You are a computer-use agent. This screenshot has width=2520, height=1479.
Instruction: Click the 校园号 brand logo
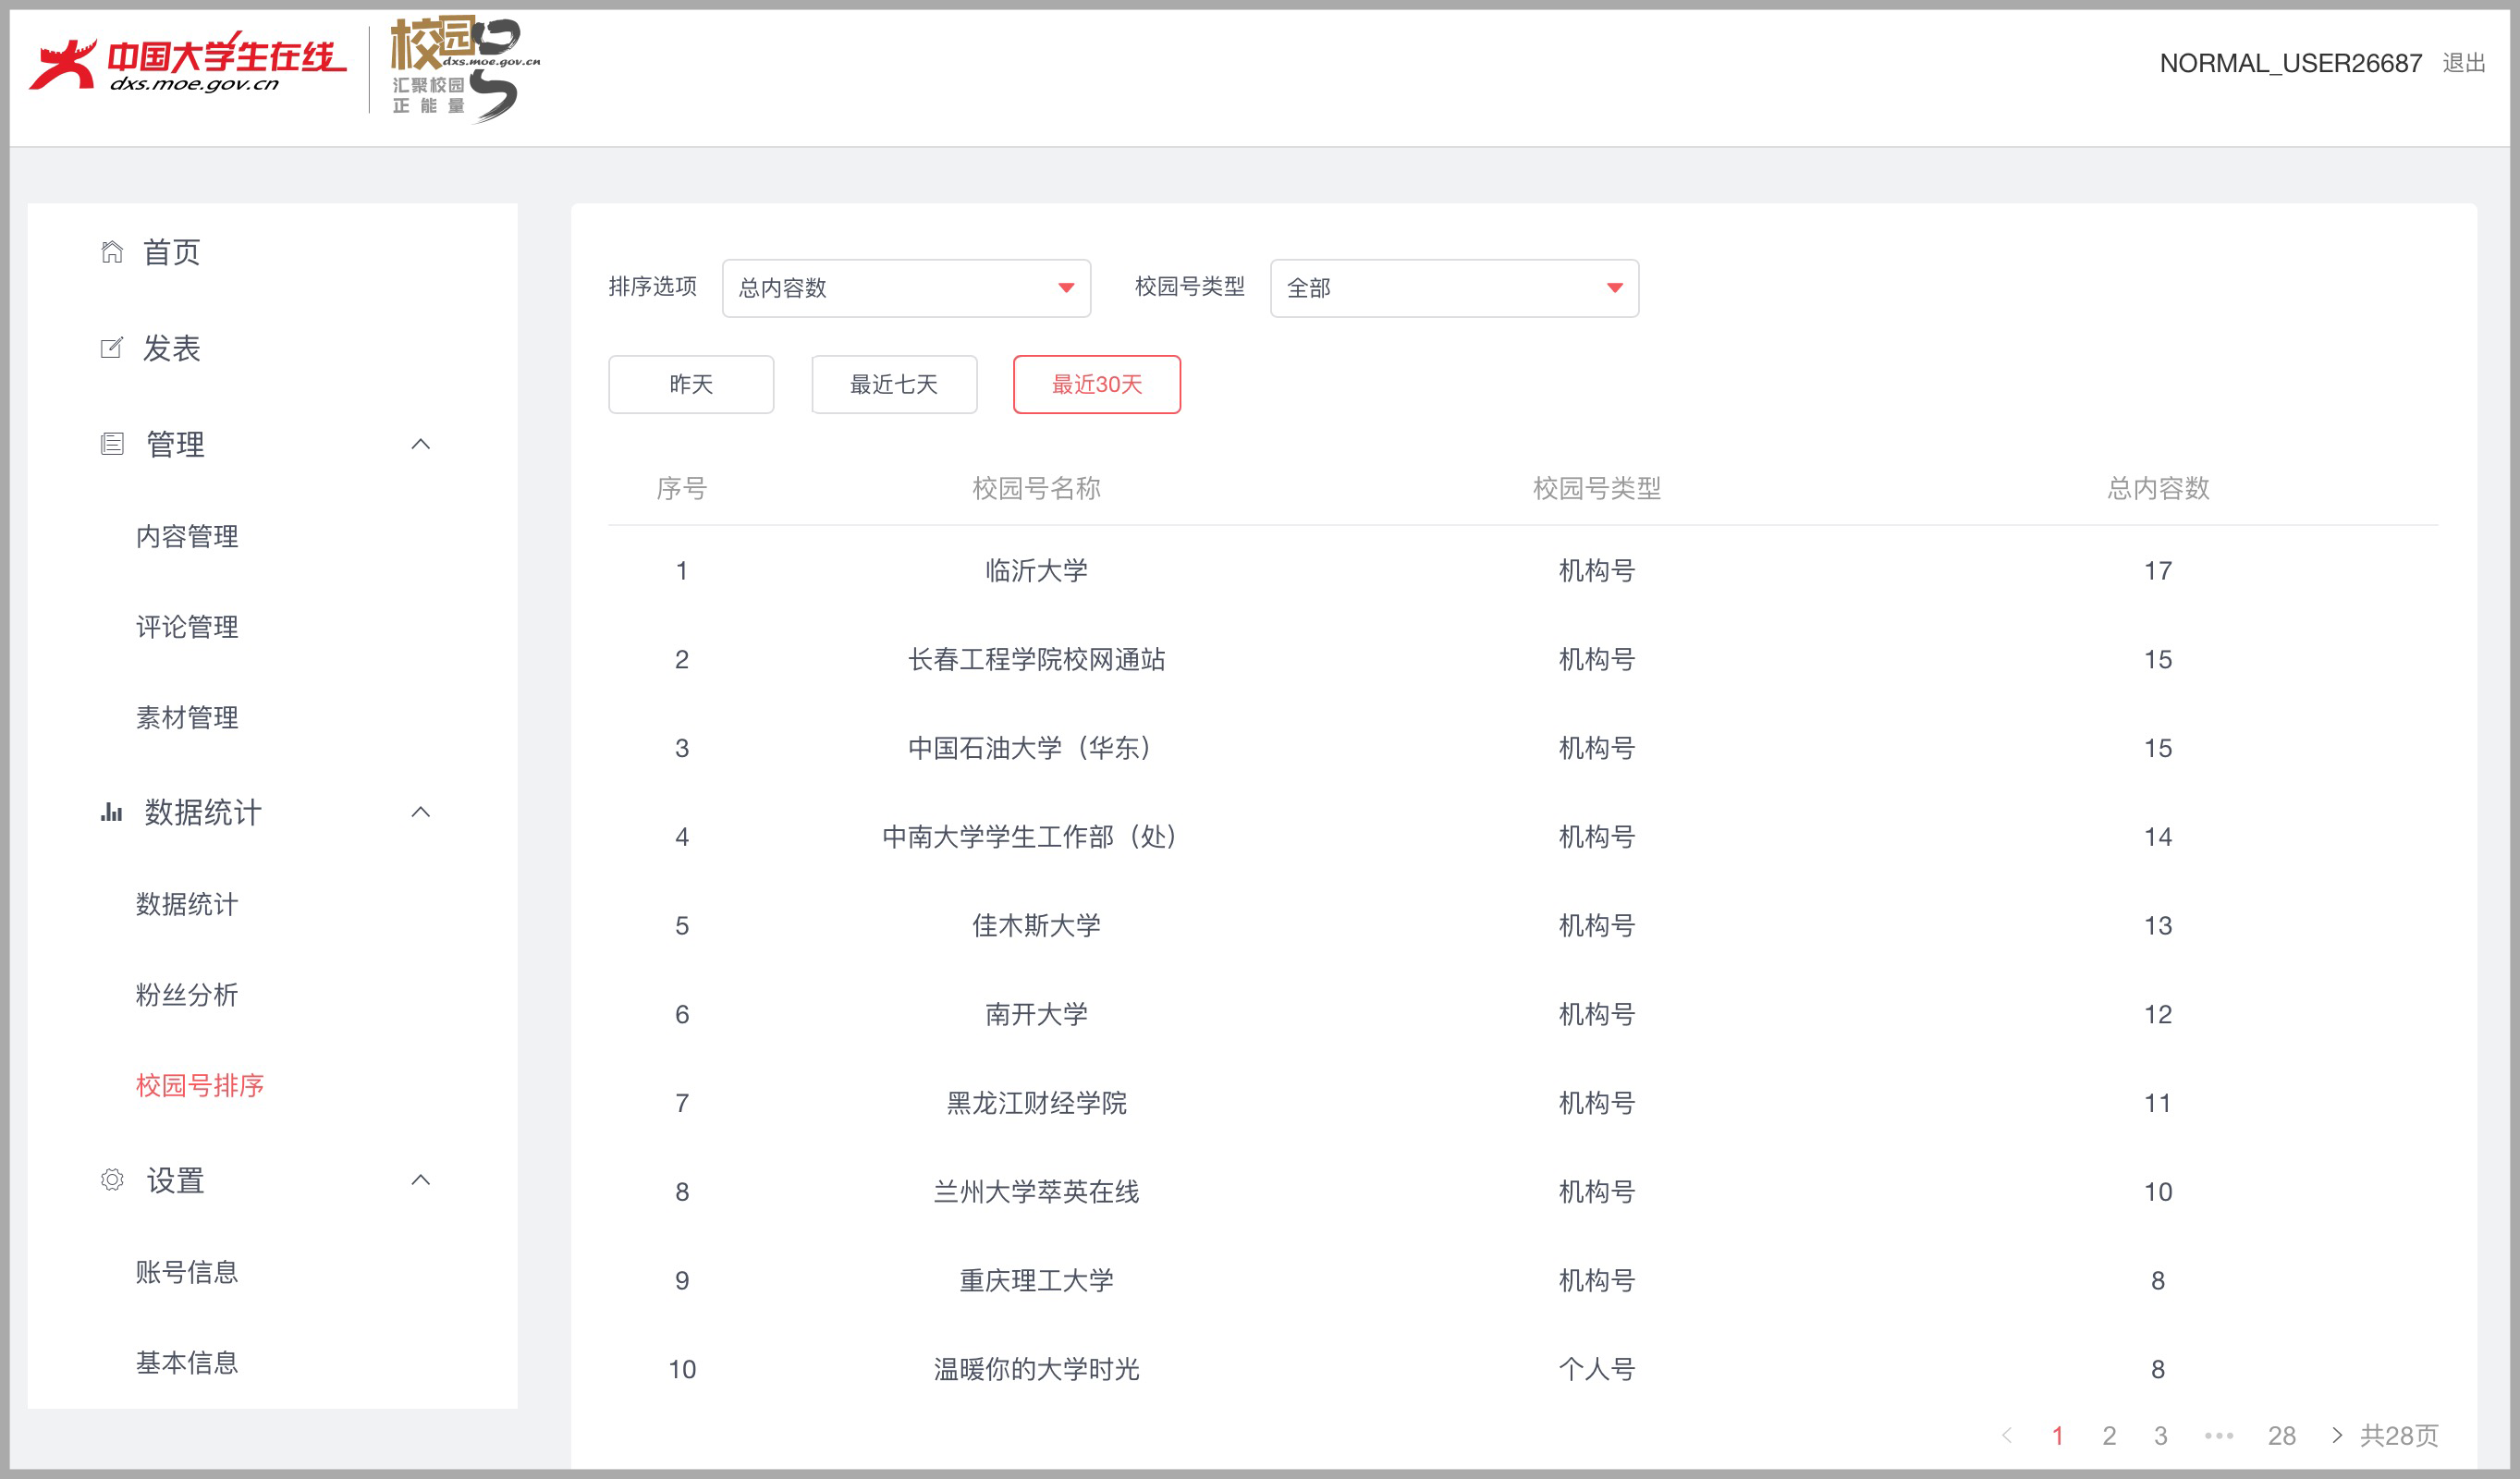pos(465,68)
